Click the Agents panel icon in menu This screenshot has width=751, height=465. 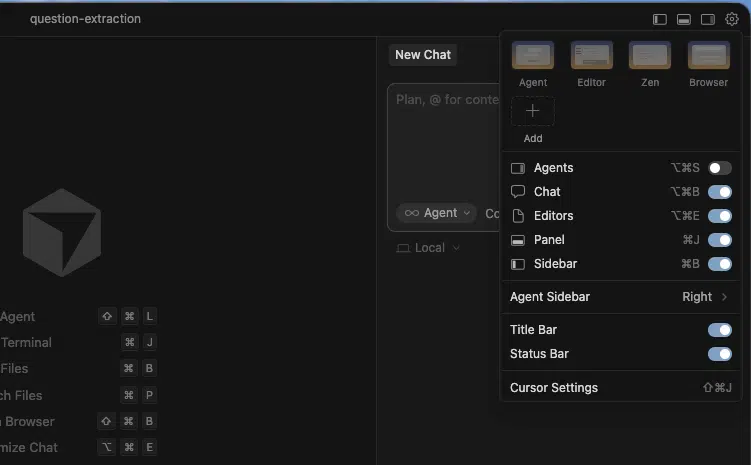click(x=518, y=168)
